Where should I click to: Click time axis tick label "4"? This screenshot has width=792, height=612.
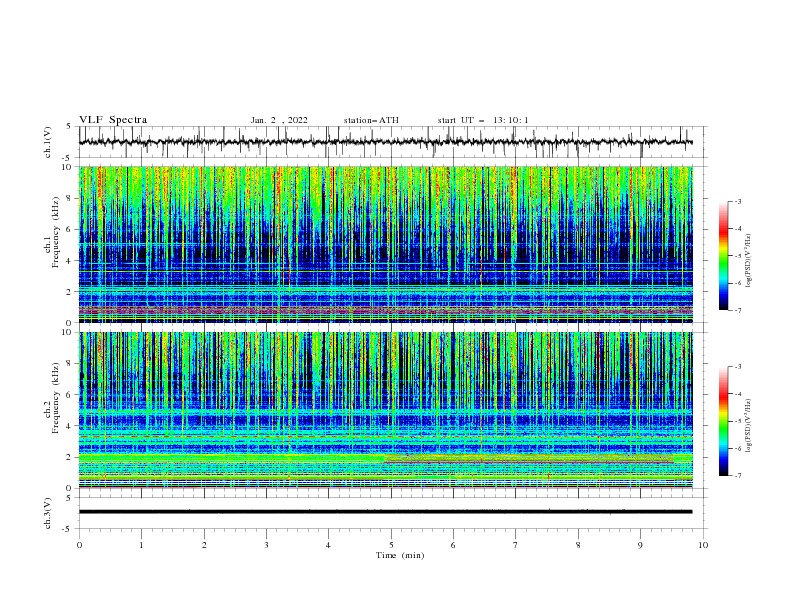329,545
